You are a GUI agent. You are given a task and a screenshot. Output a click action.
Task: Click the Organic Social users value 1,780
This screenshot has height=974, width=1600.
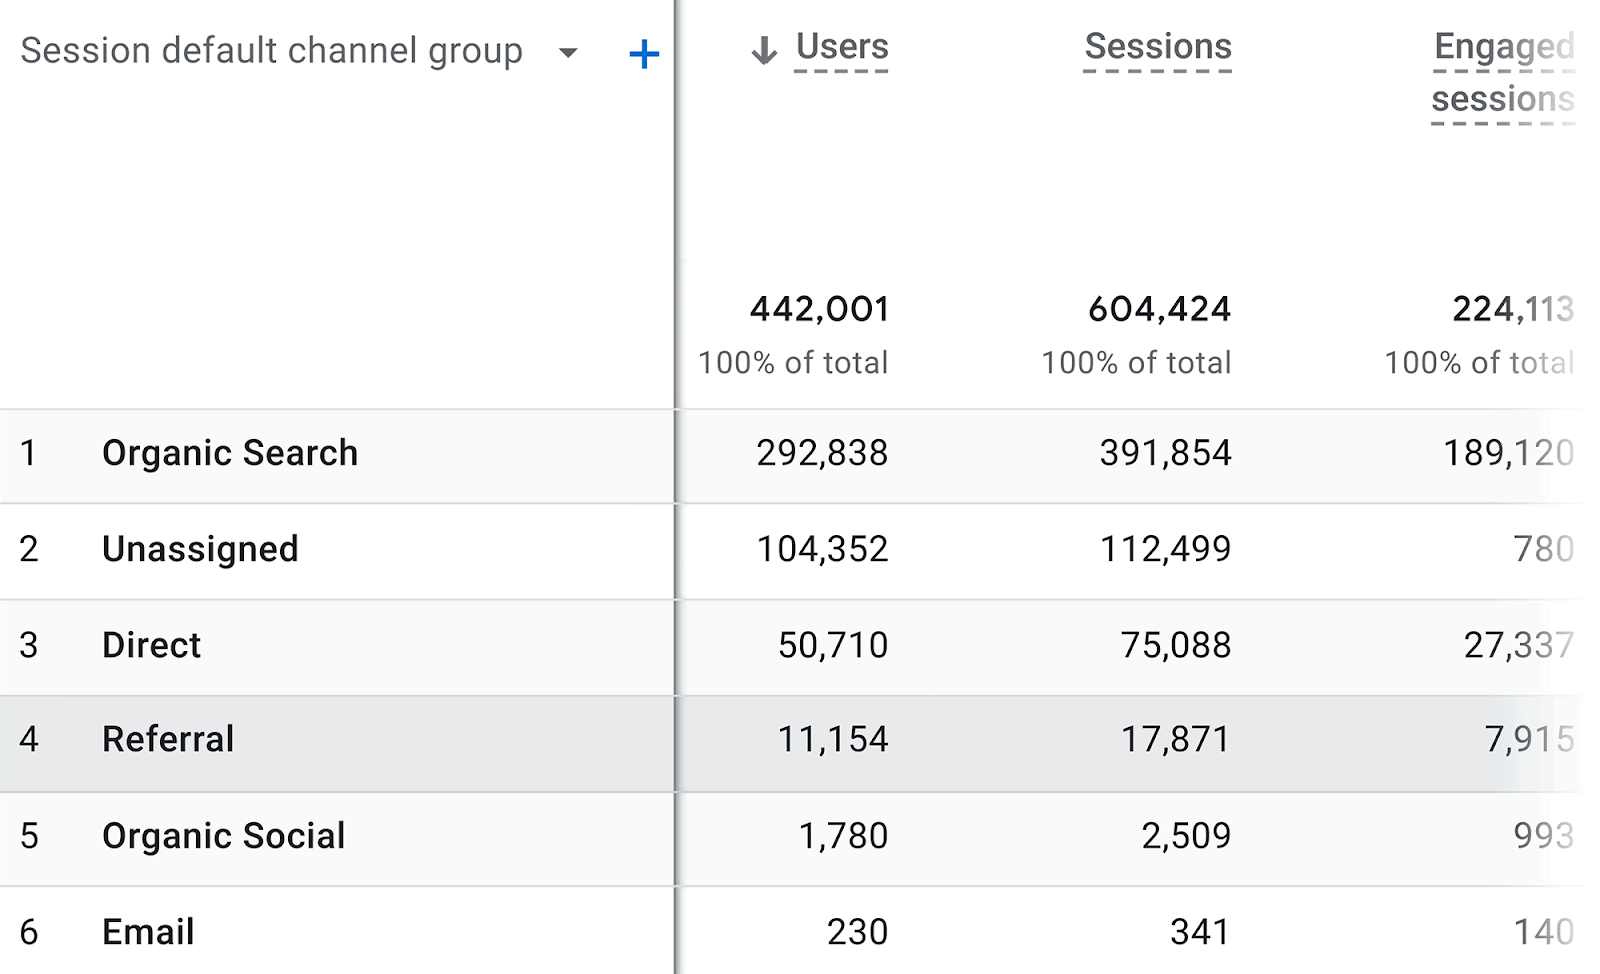(x=843, y=836)
